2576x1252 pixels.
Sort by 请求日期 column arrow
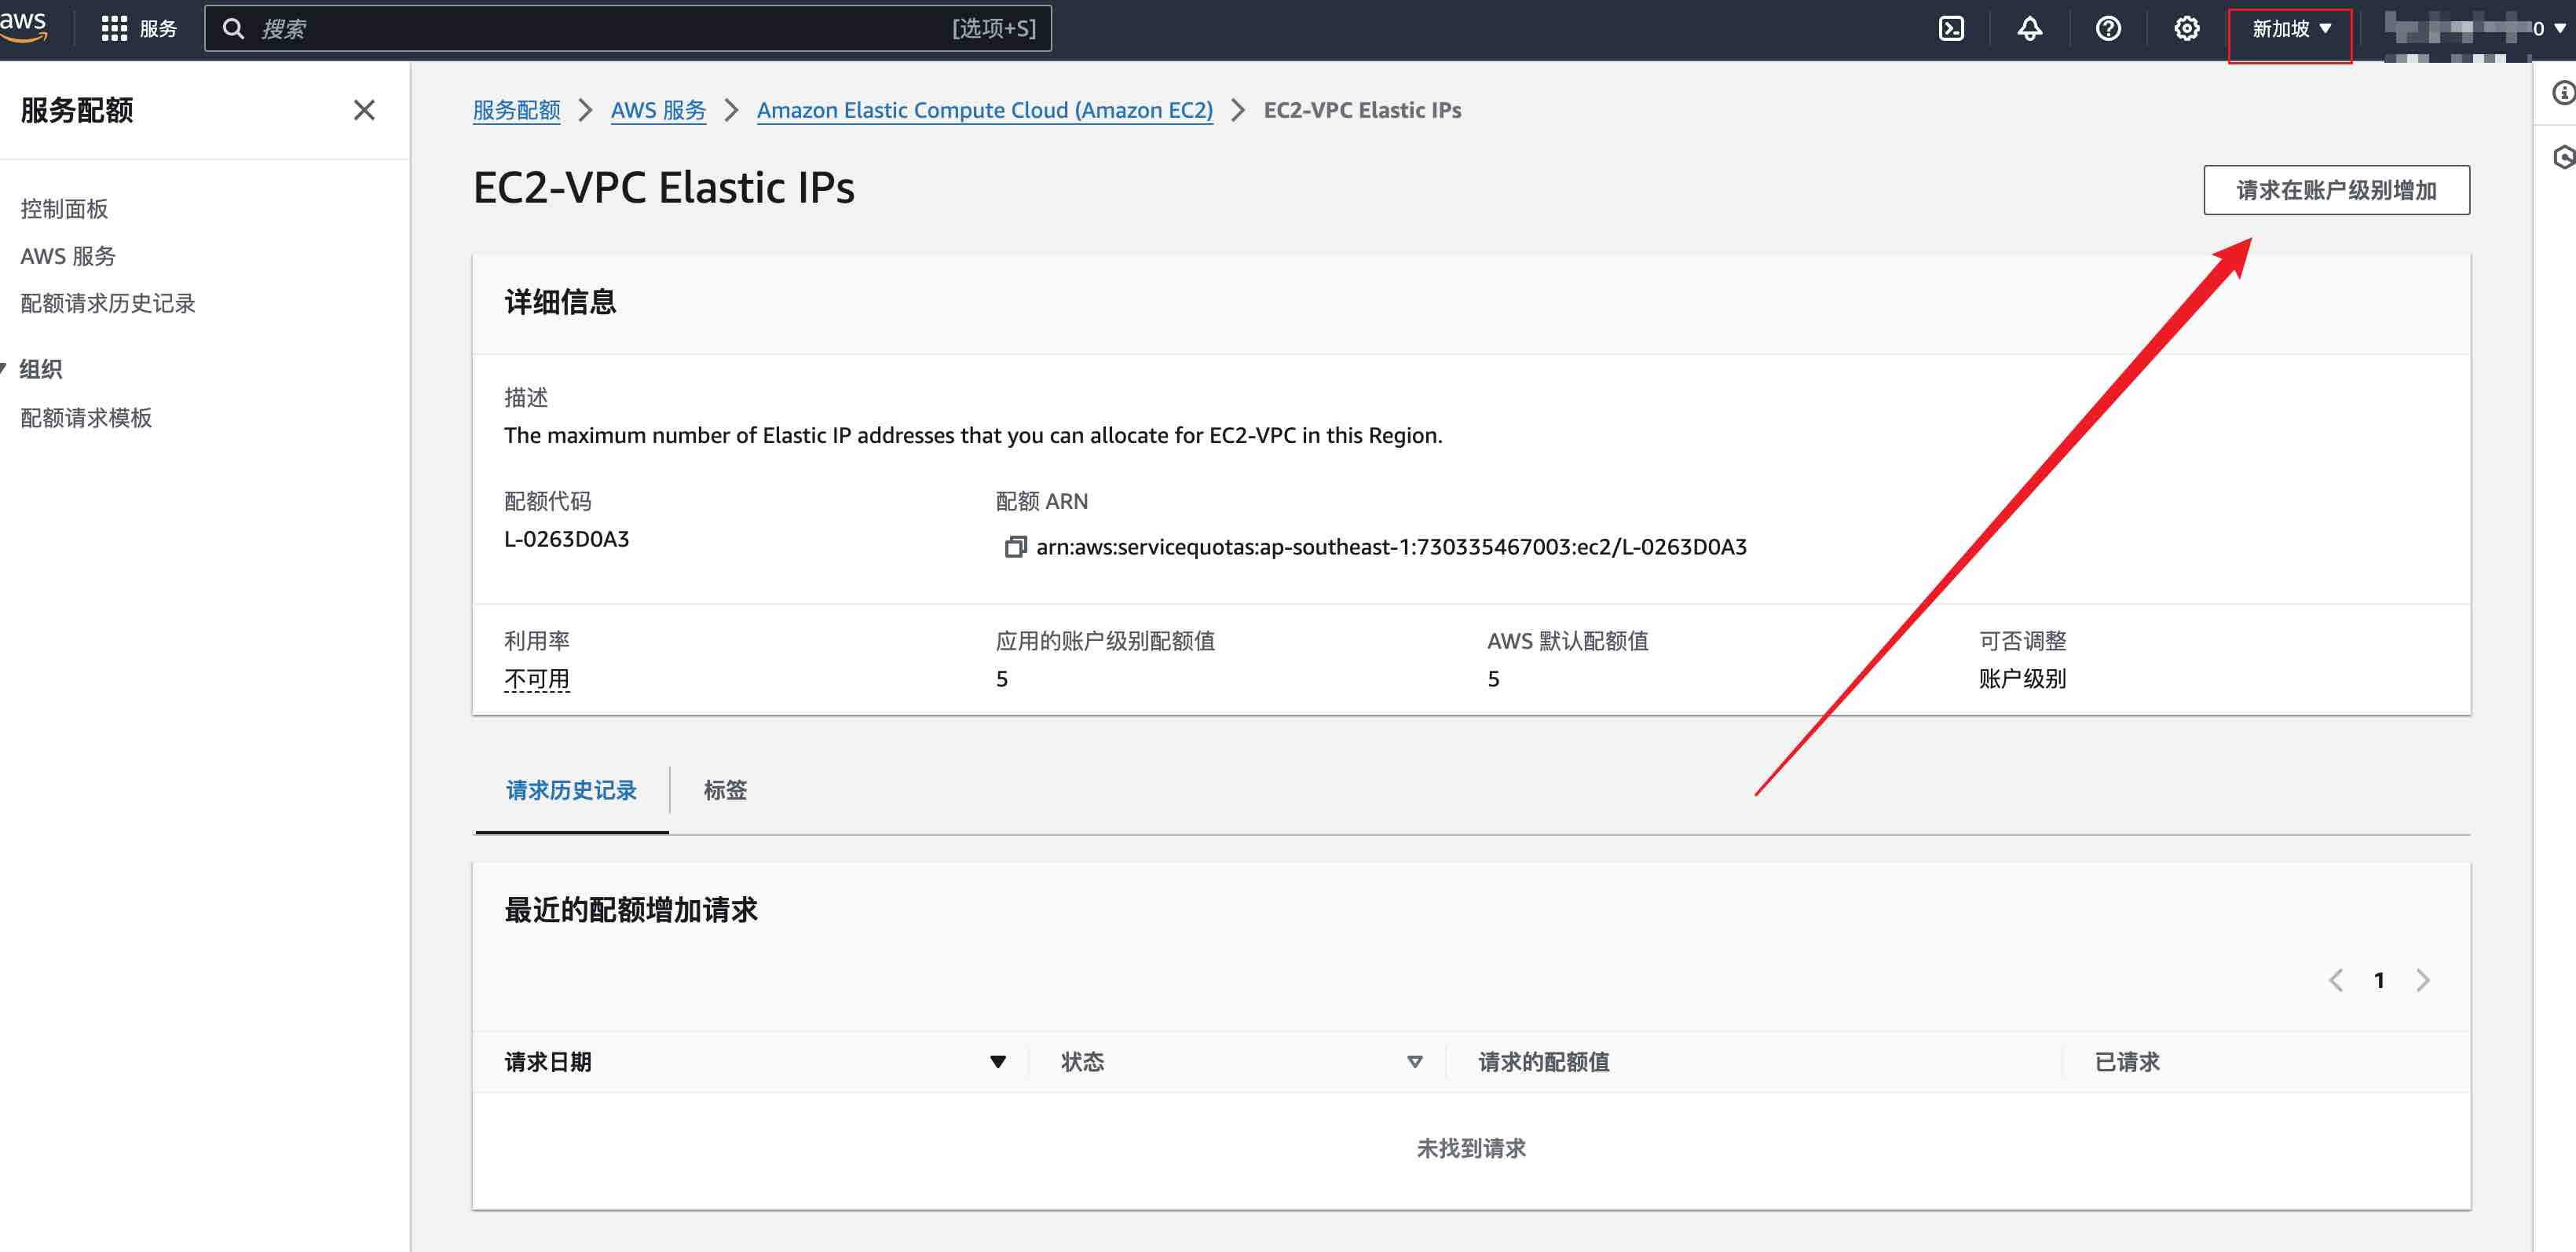(x=997, y=1062)
